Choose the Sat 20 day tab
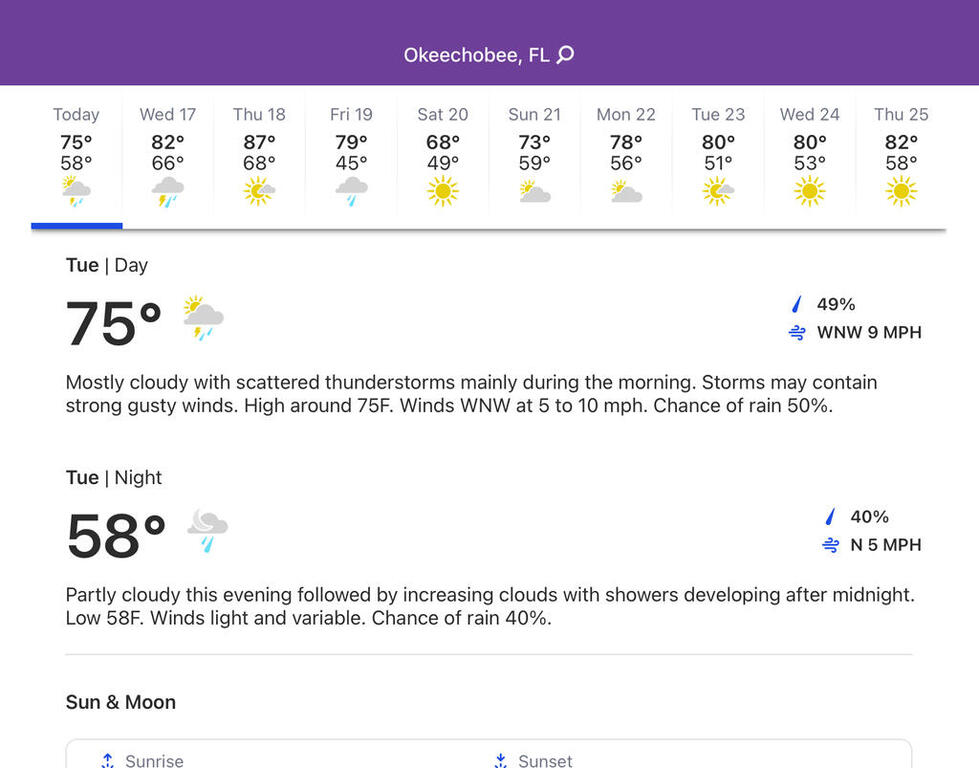This screenshot has width=979, height=768. pyautogui.click(x=443, y=155)
